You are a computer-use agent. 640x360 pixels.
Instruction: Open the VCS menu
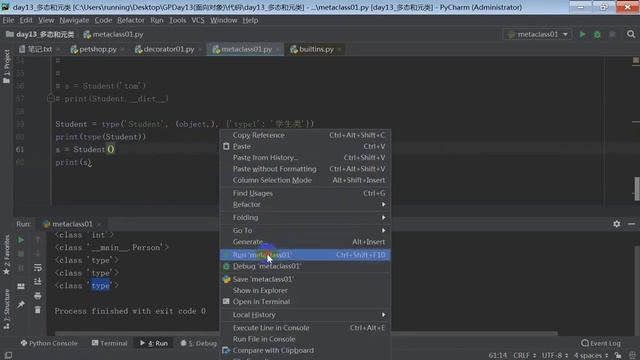tap(198, 20)
